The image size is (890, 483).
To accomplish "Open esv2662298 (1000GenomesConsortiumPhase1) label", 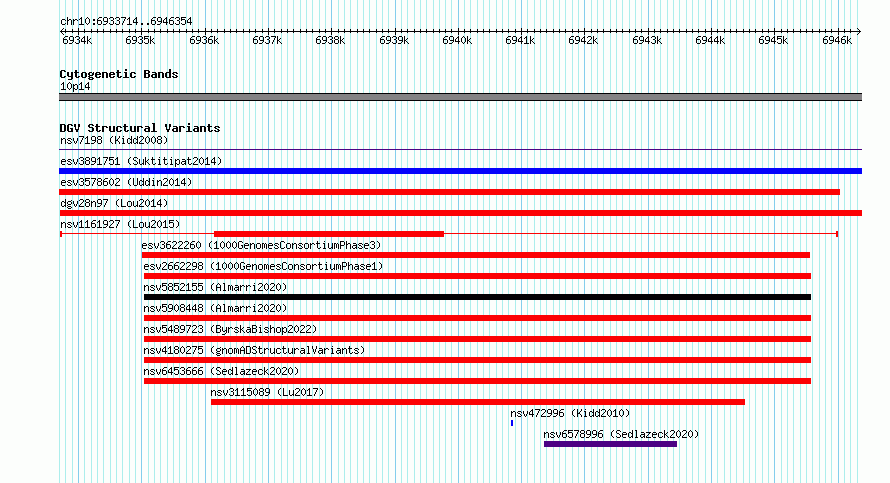I will coord(263,266).
